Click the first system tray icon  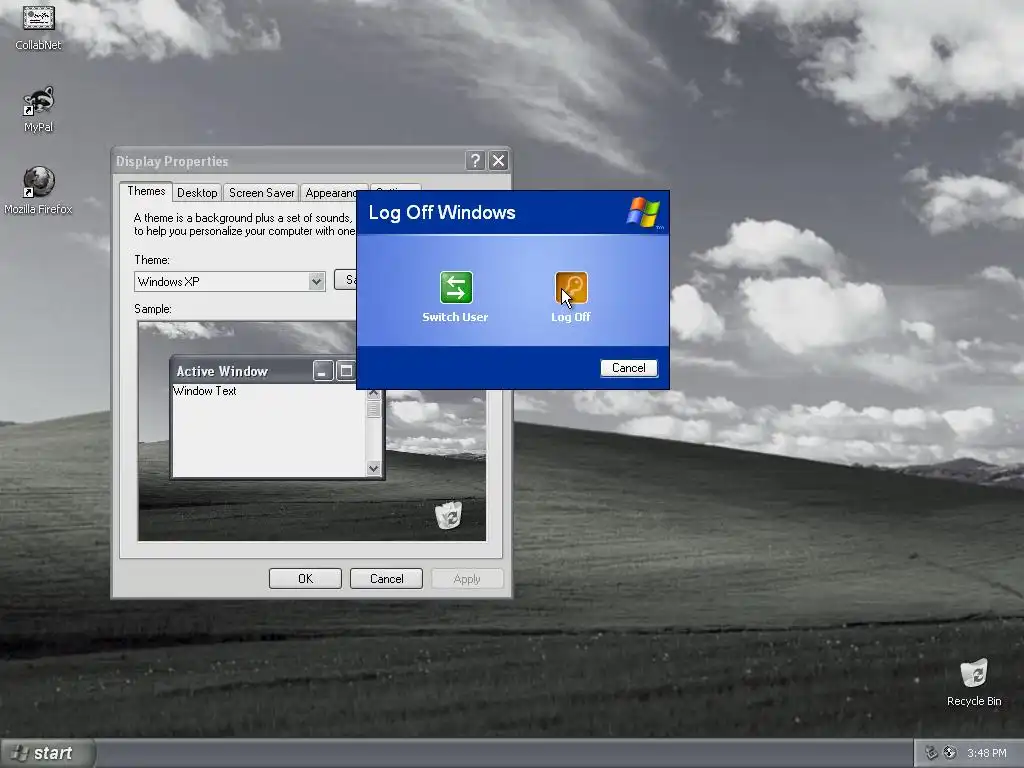point(932,753)
